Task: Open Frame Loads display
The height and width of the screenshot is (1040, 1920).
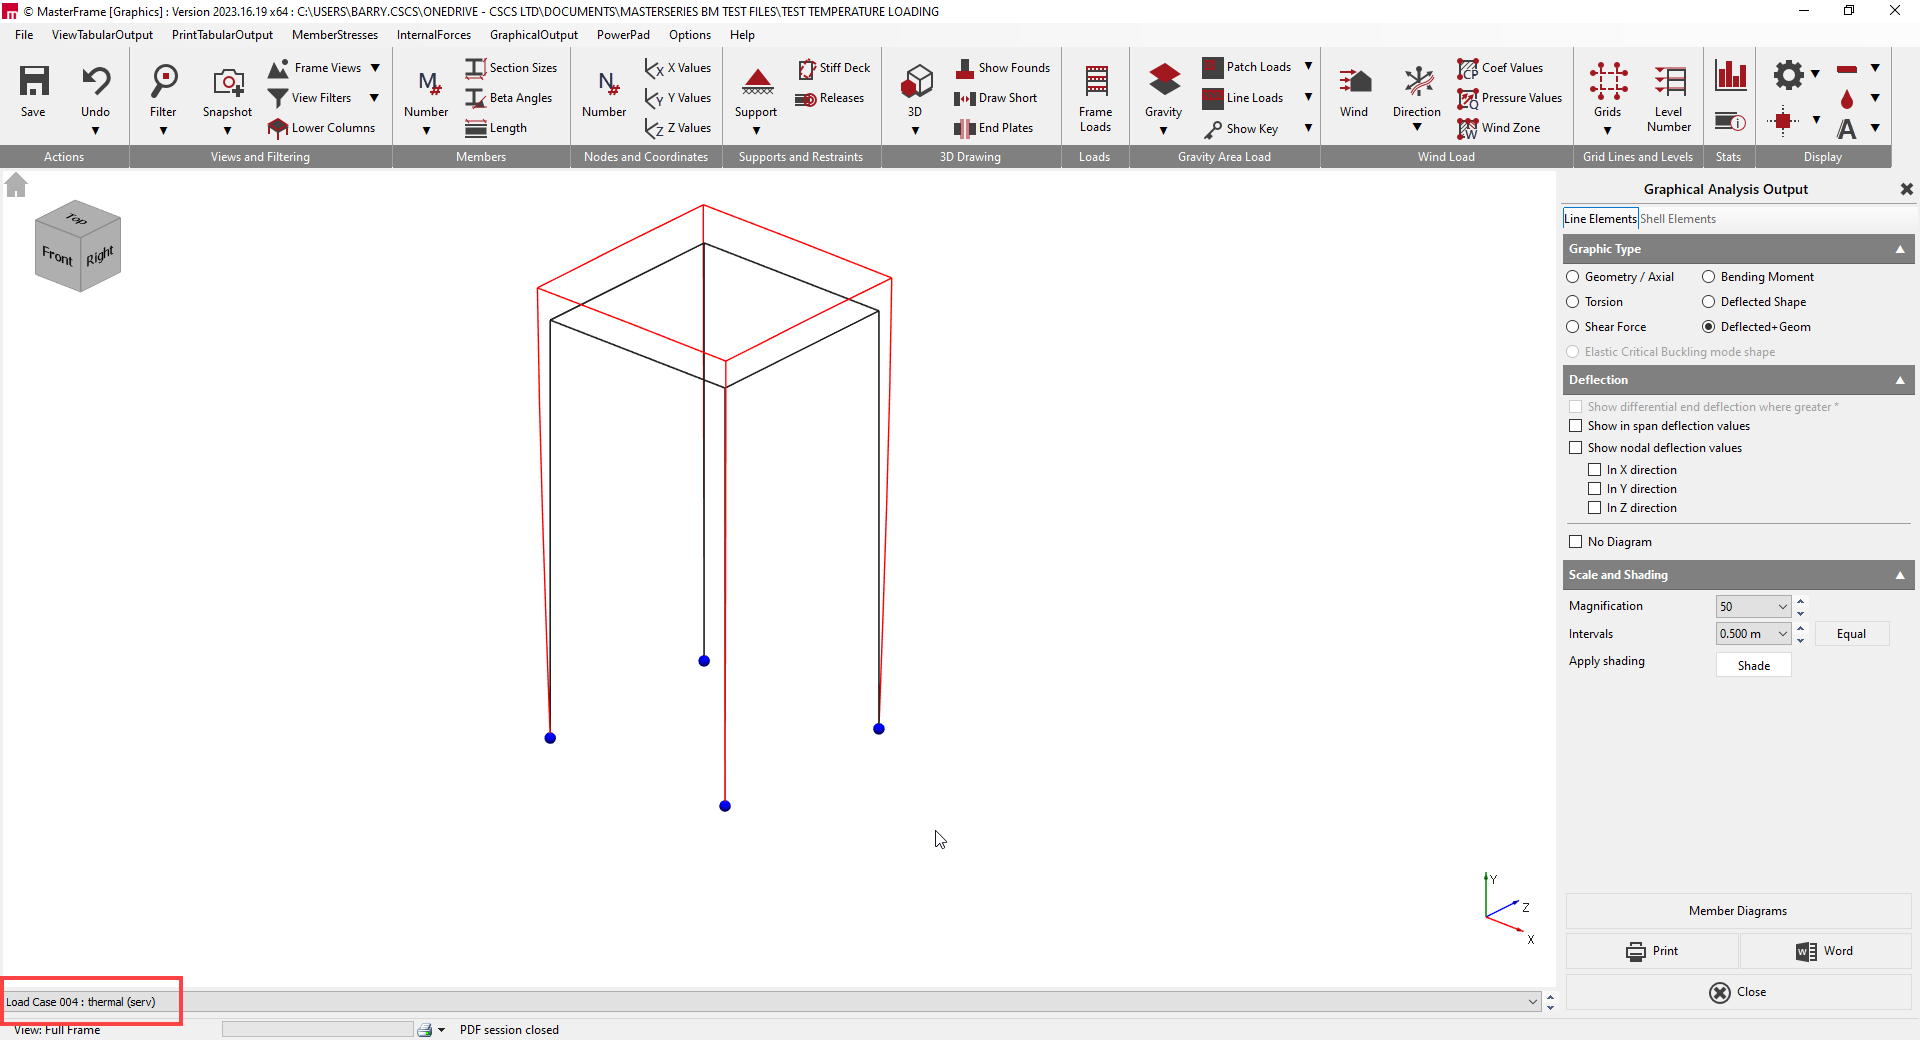Action: tap(1096, 98)
